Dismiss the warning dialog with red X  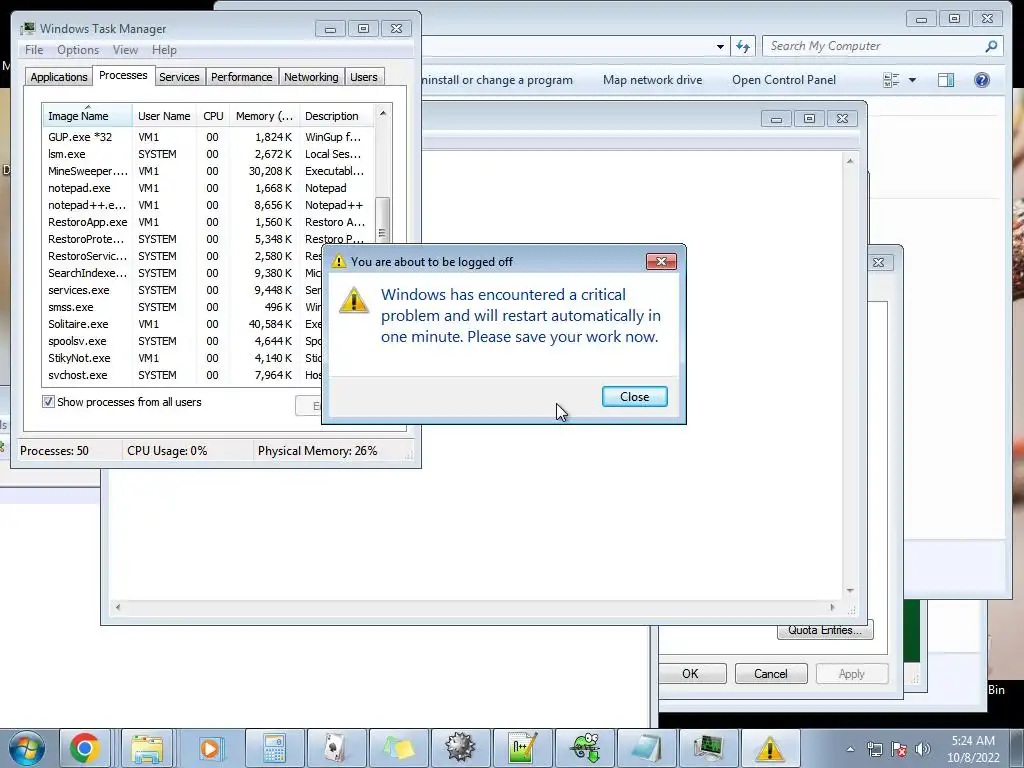click(x=661, y=261)
